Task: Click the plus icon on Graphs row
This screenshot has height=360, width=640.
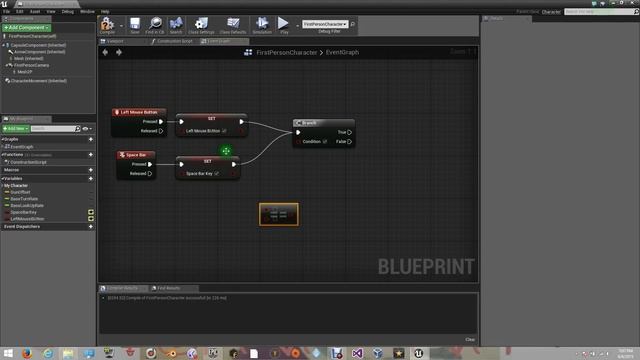Action: coord(91,139)
